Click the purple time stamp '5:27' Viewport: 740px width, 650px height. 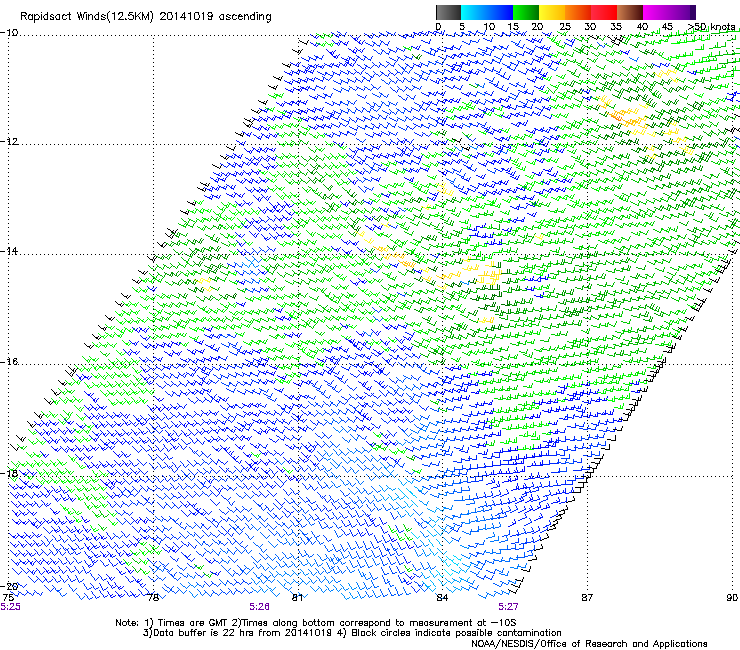coord(508,607)
